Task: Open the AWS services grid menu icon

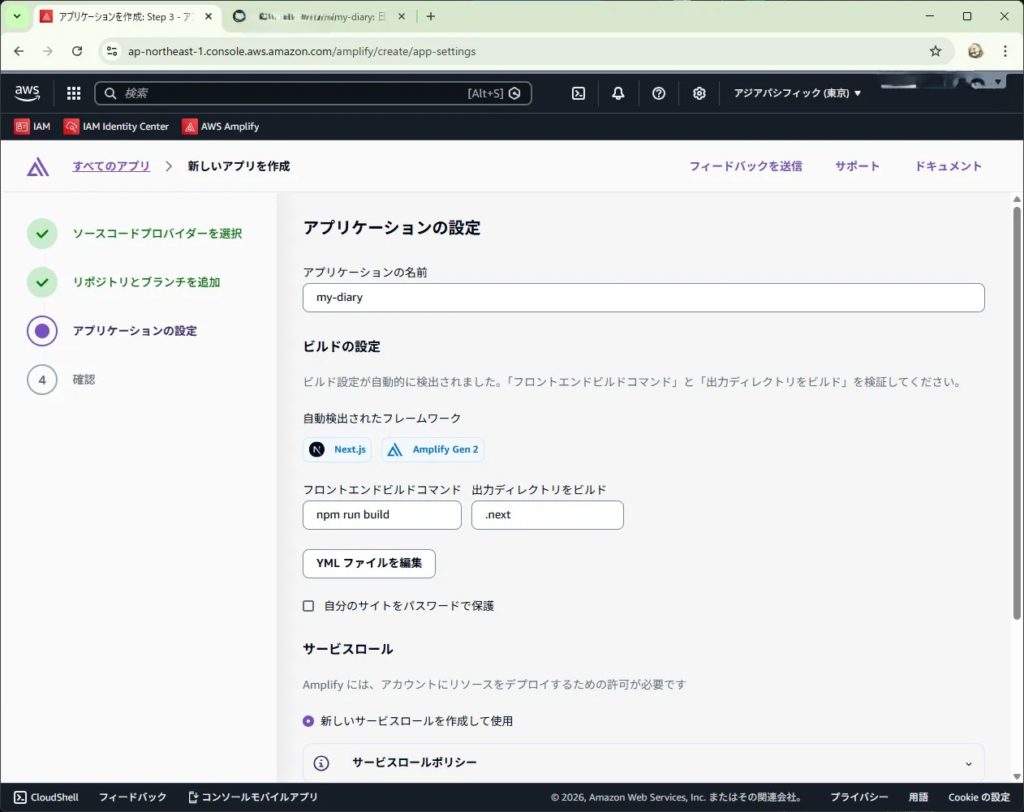Action: point(73,93)
